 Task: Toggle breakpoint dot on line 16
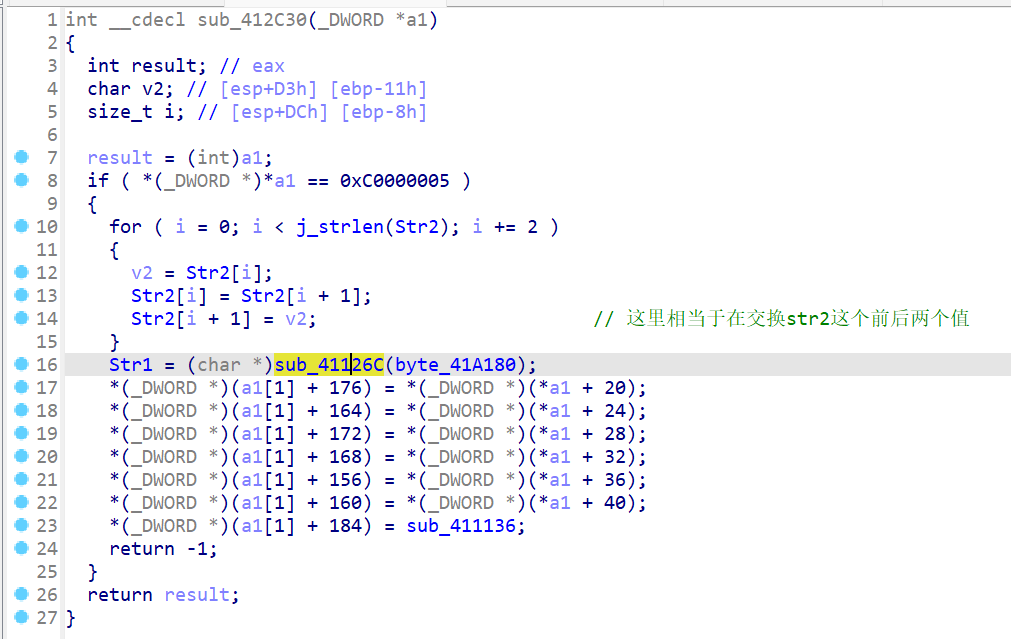[x=21, y=364]
